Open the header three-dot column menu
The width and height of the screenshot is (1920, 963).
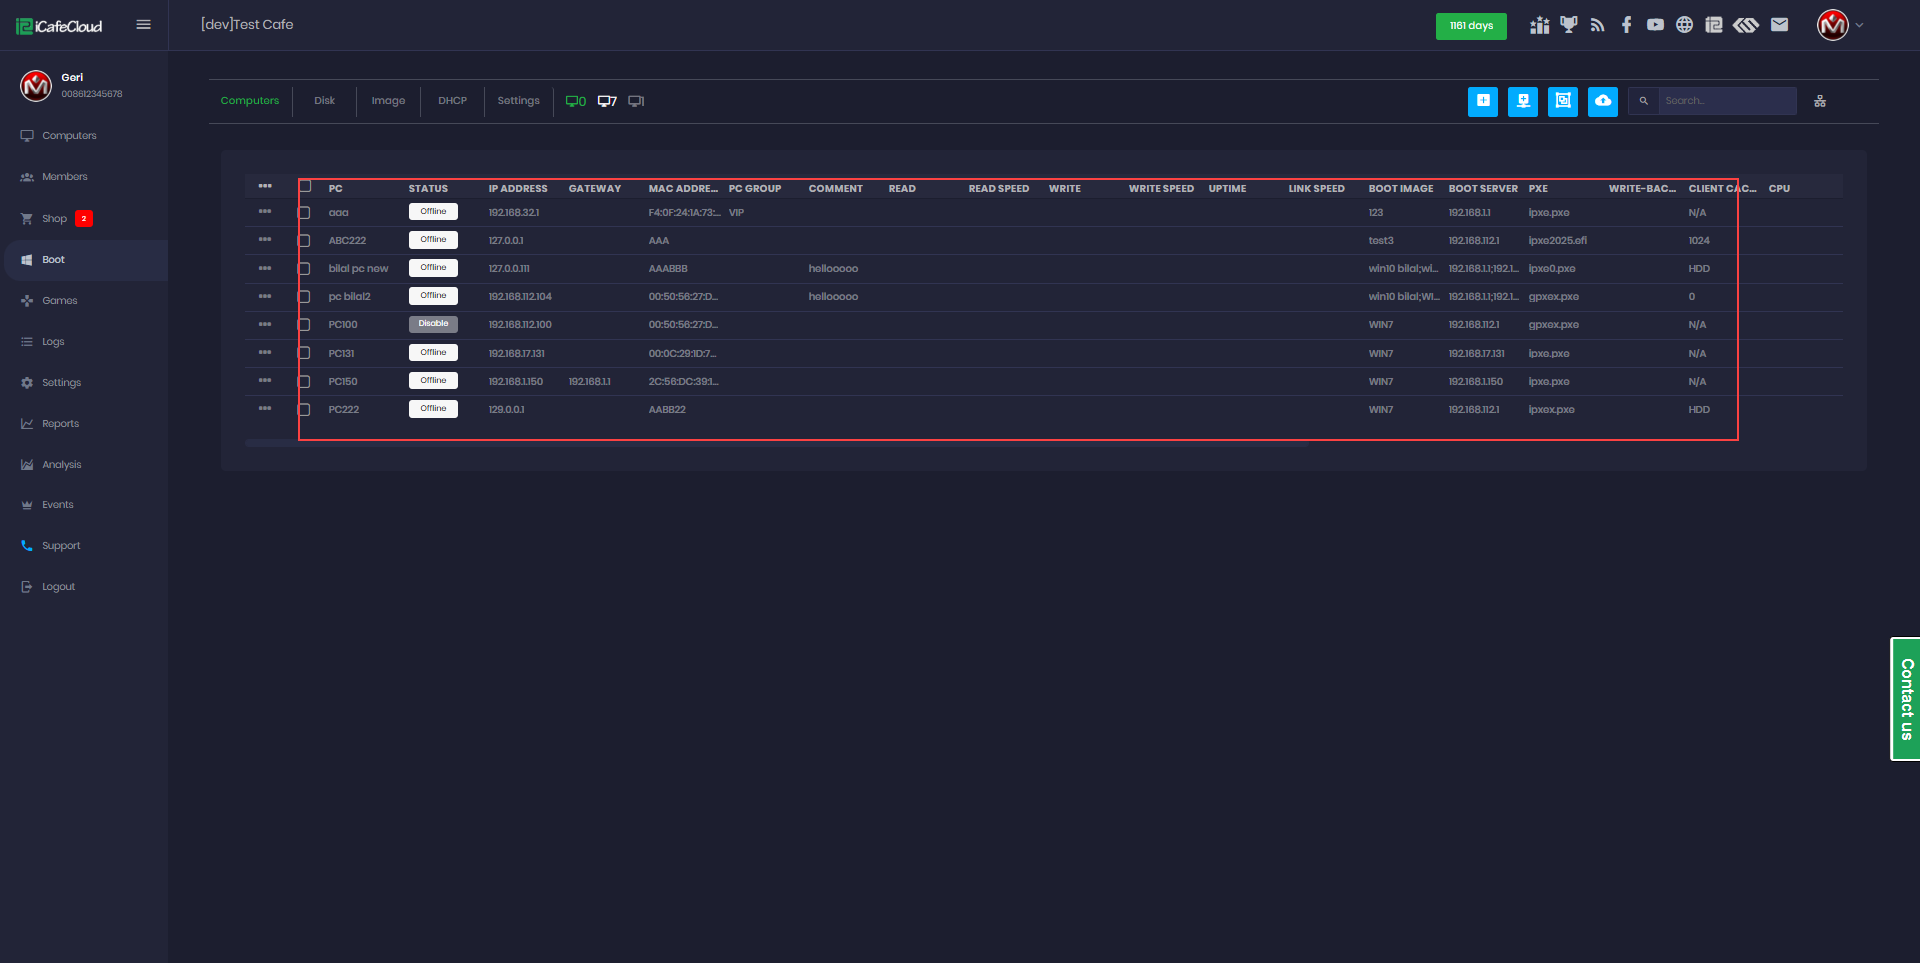[265, 187]
